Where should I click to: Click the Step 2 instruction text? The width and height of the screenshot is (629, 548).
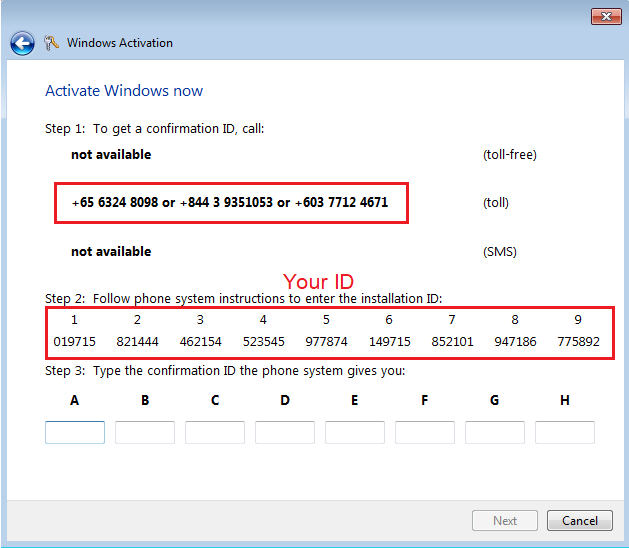click(x=243, y=298)
